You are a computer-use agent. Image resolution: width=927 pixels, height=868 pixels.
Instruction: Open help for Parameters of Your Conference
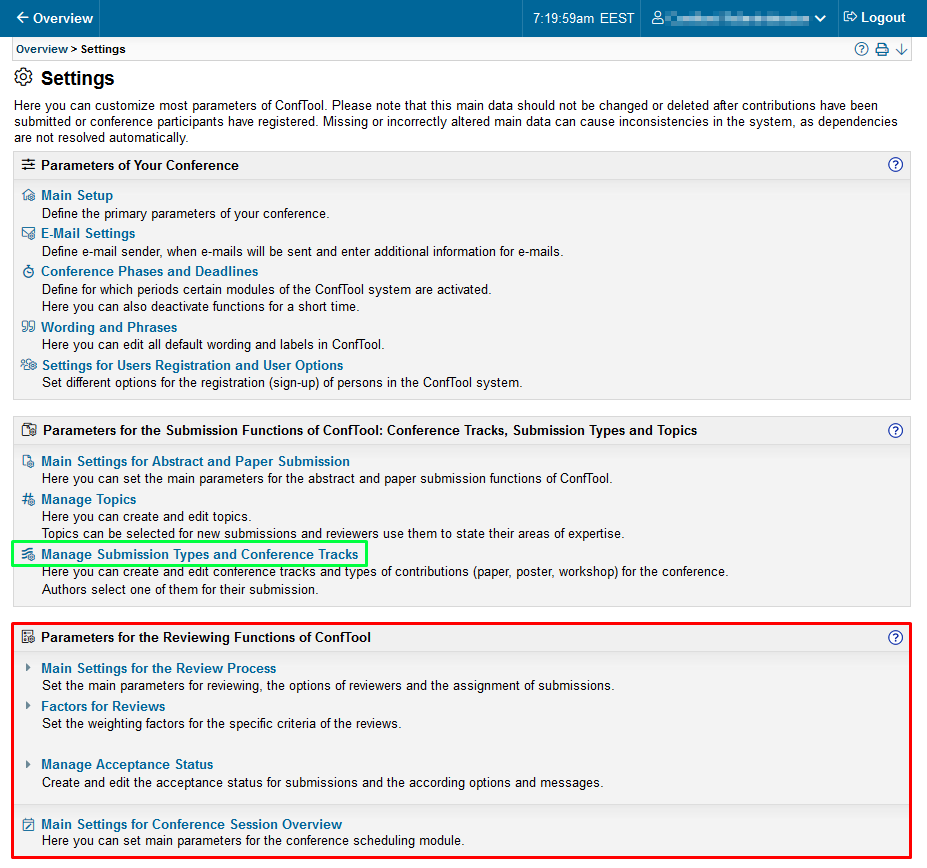coord(896,164)
